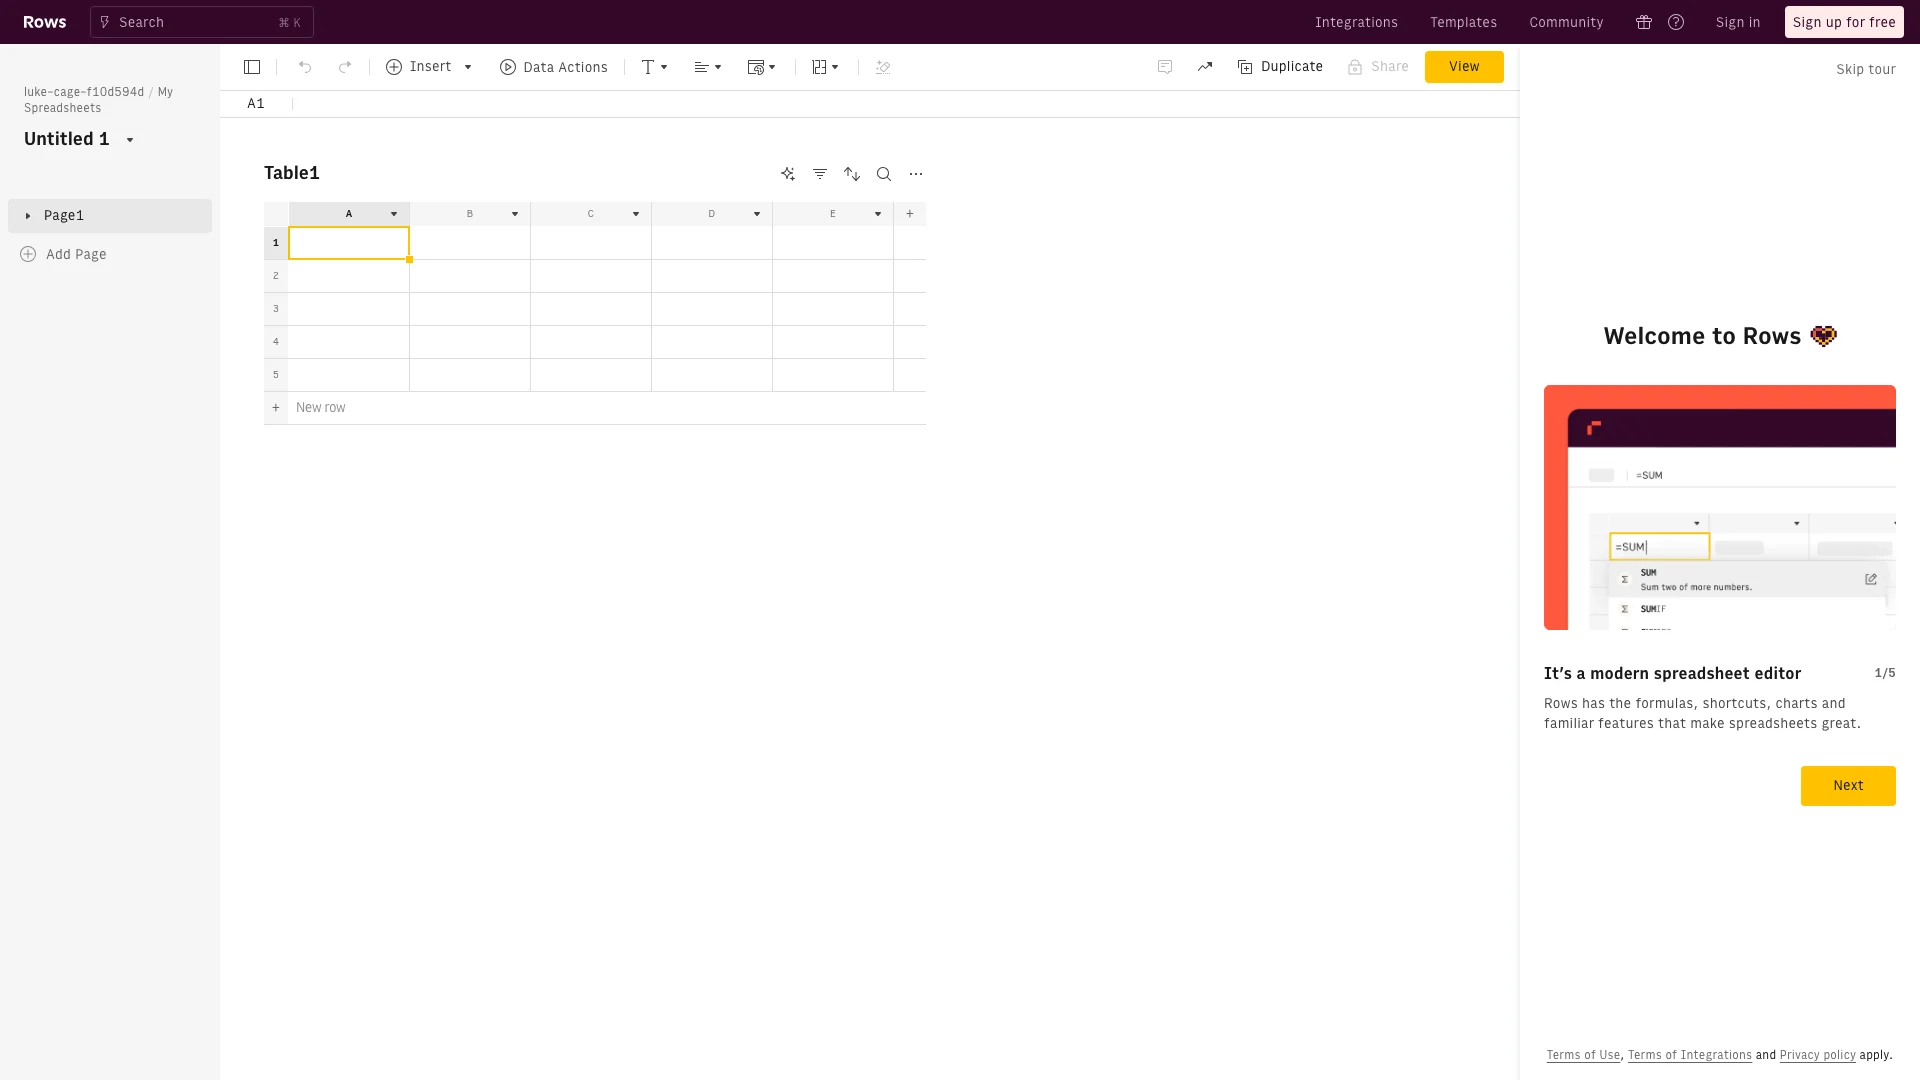Viewport: 1920px width, 1080px height.
Task: Open Integrations menu item
Action: [x=1356, y=22]
